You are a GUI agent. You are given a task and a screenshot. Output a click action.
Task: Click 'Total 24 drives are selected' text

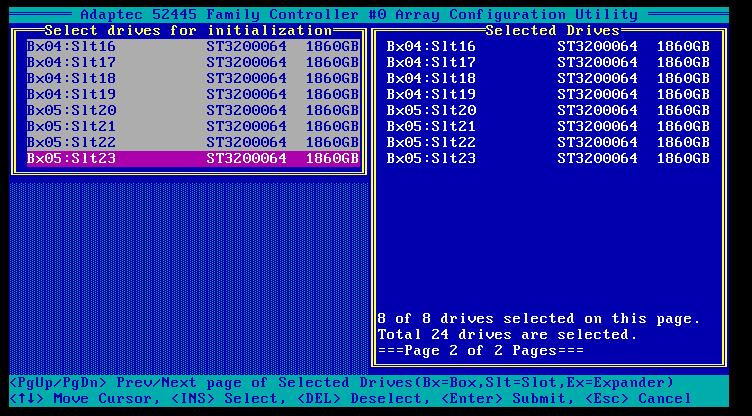507,334
